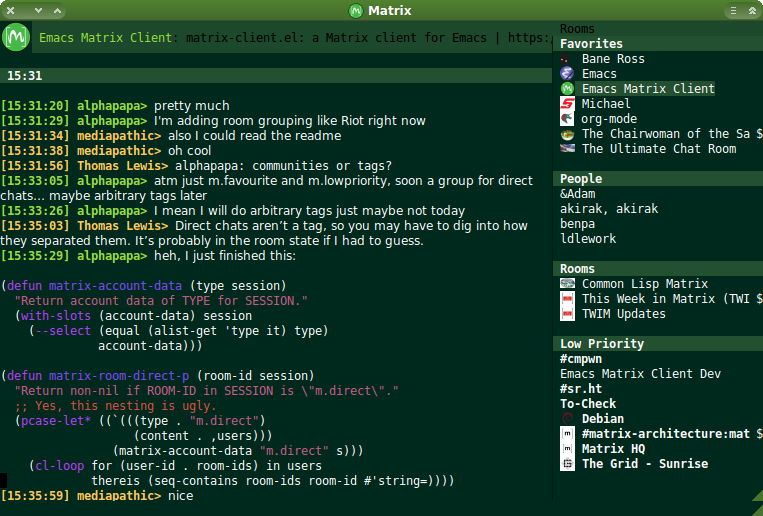Click the up chevron in title bar
Image resolution: width=763 pixels, height=516 pixels.
tap(57, 10)
